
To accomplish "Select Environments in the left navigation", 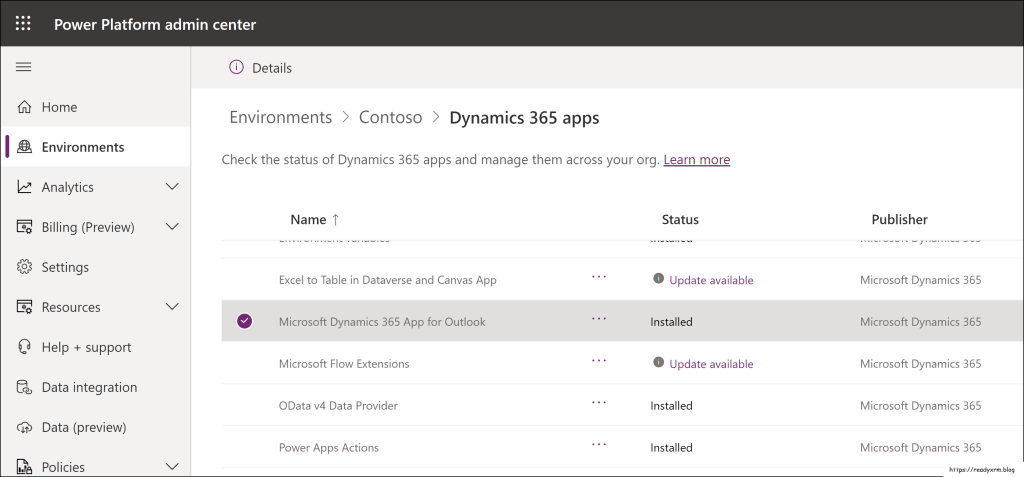I will click(x=83, y=147).
